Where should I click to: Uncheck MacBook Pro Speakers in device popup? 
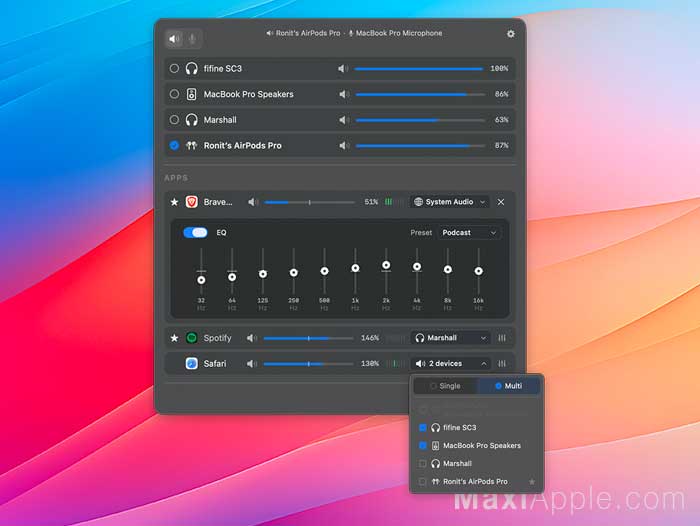click(x=422, y=446)
